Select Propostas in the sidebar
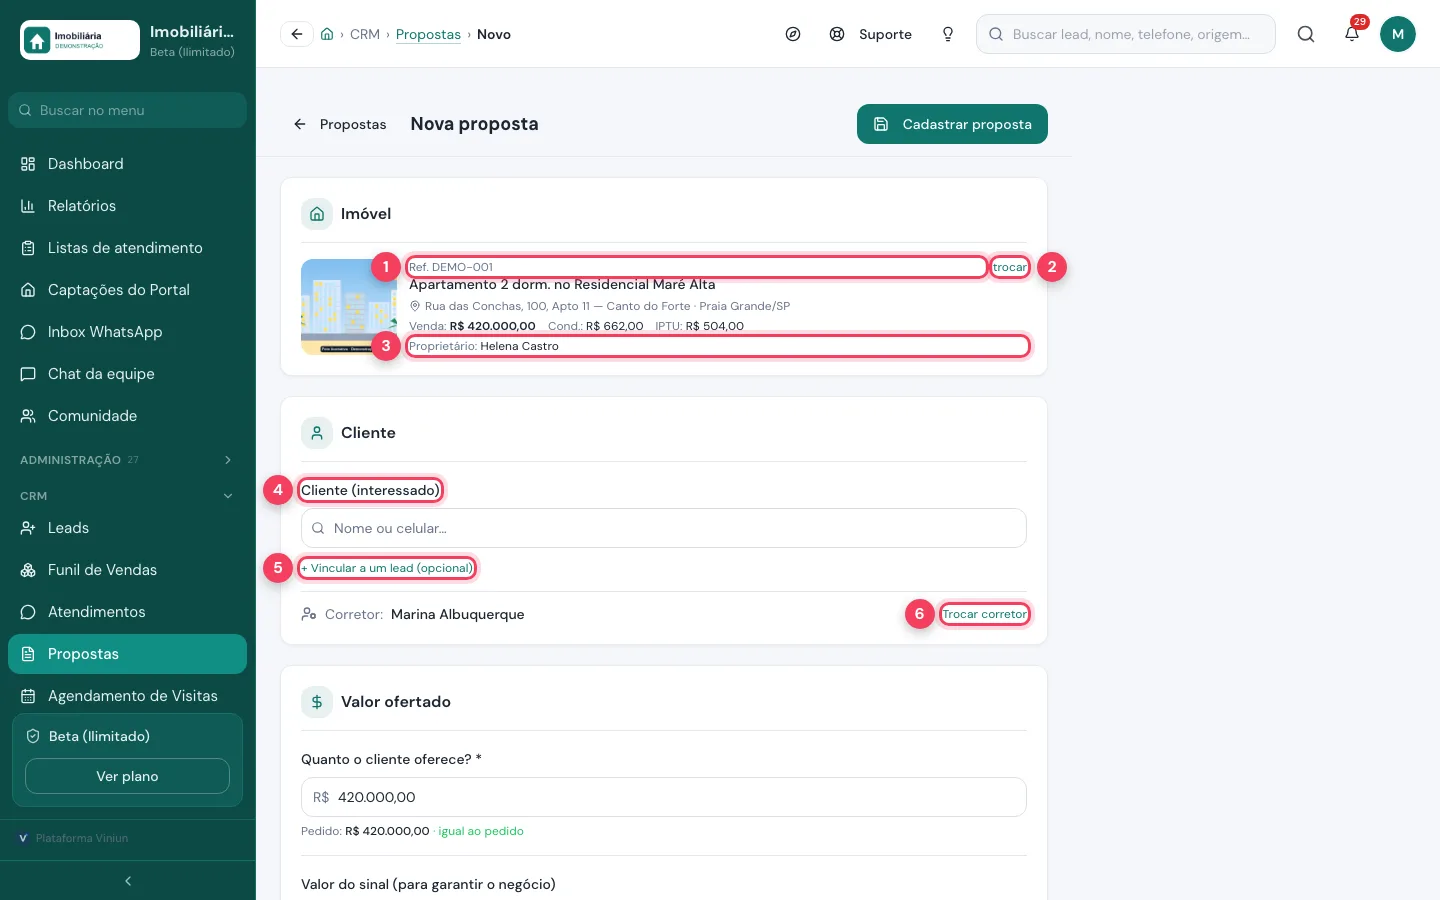1440x900 pixels. tap(127, 654)
